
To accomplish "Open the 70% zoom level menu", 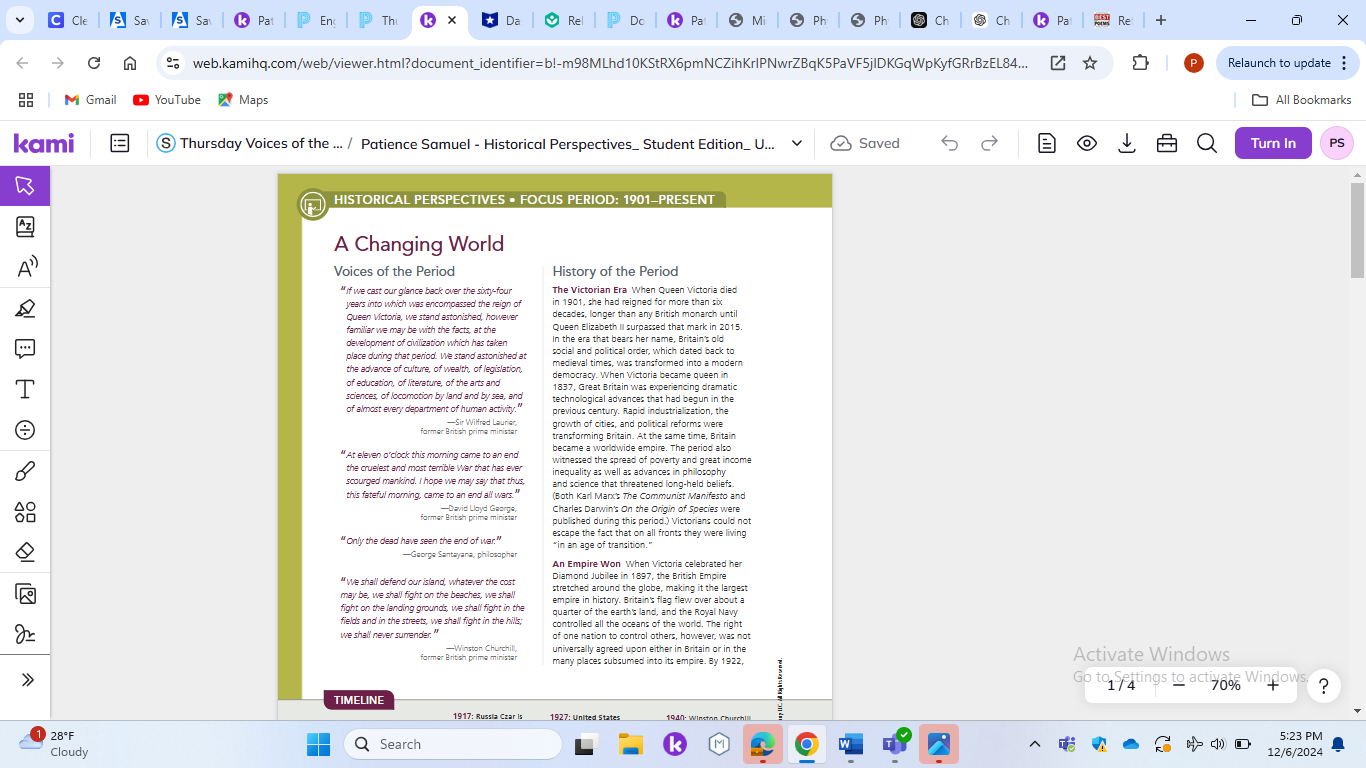I will pyautogui.click(x=1226, y=685).
